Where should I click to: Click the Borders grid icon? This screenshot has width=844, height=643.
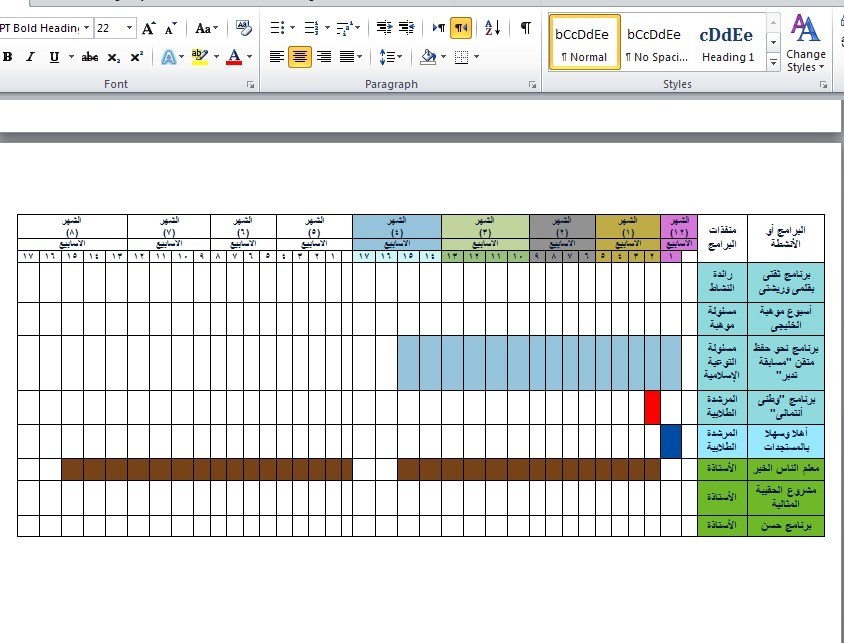461,56
